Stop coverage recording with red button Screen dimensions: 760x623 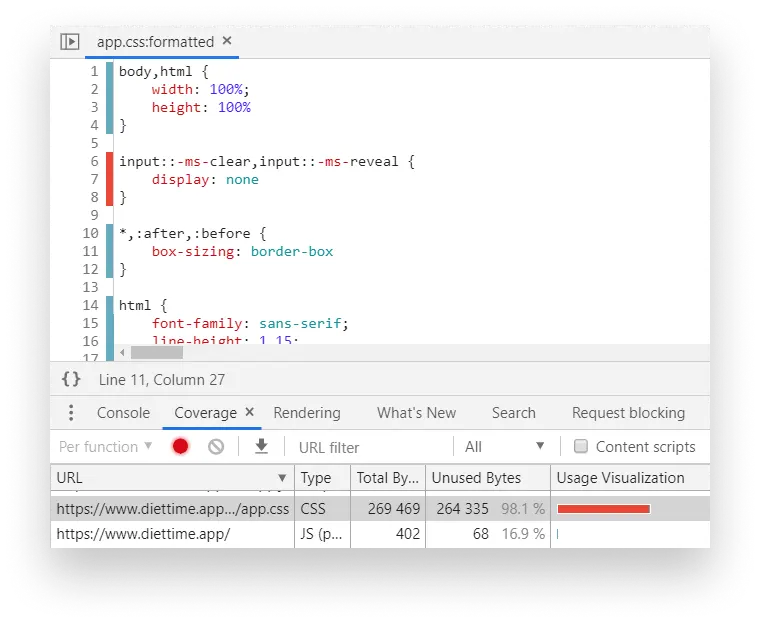click(180, 447)
